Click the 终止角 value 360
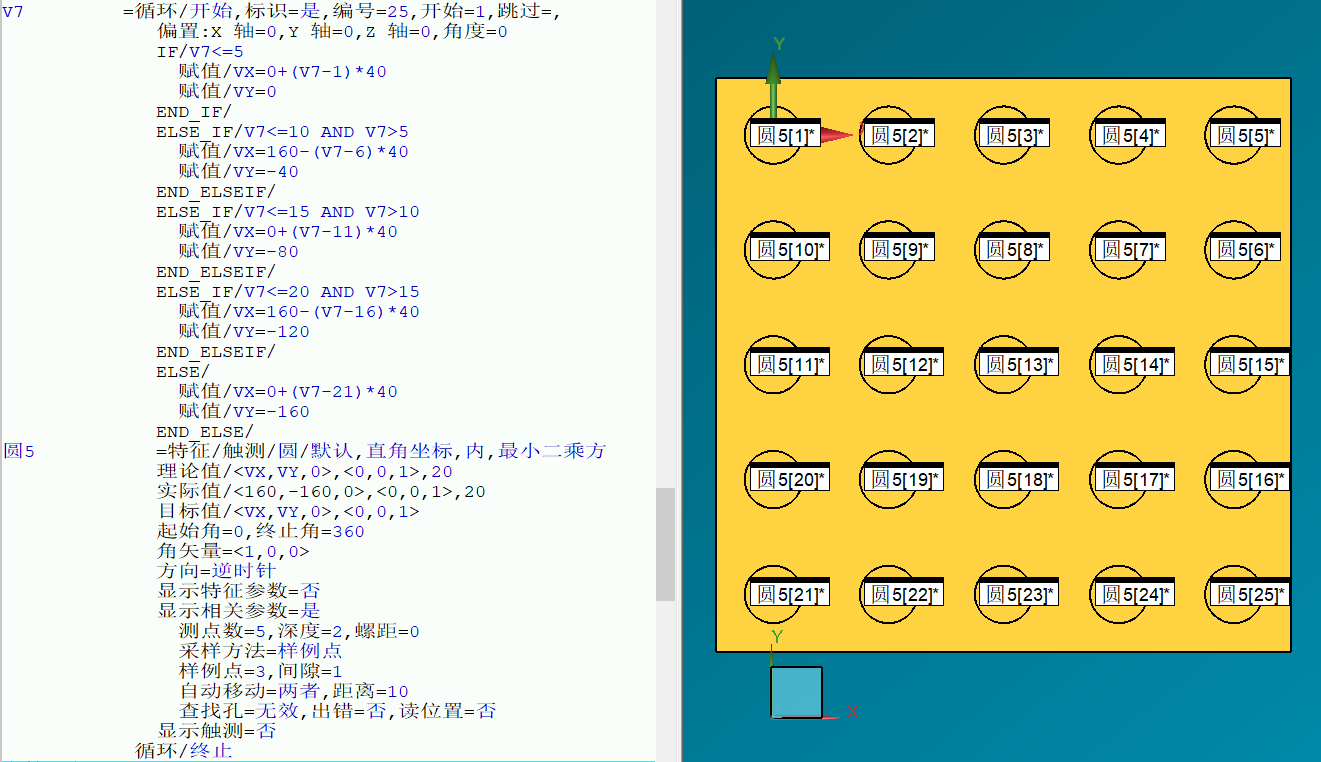The height and width of the screenshot is (762, 1321). [348, 531]
